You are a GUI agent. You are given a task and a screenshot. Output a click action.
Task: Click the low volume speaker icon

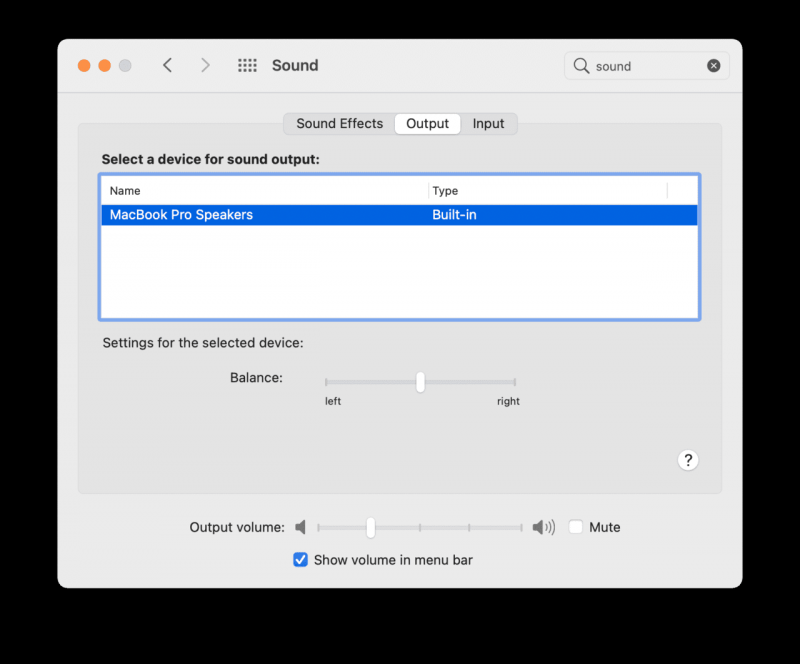pos(301,527)
